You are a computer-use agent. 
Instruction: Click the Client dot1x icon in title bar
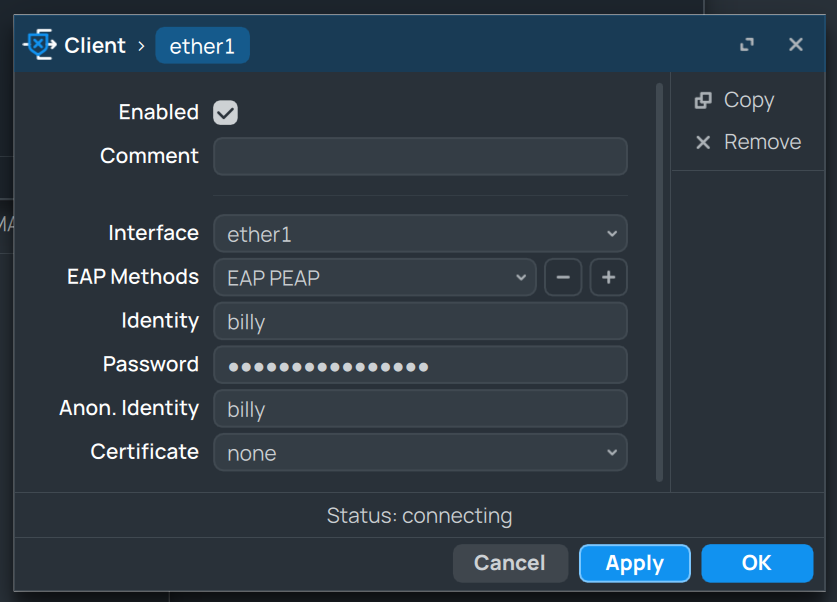pos(40,45)
